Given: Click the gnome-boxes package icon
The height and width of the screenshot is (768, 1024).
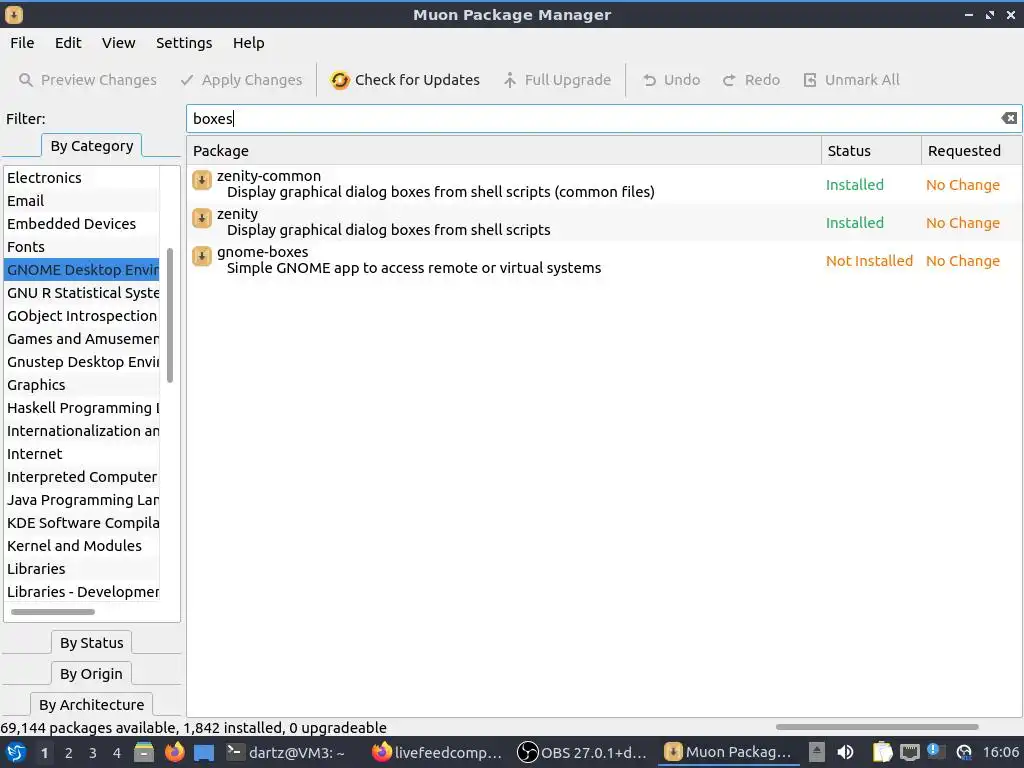Looking at the screenshot, I should (202, 255).
